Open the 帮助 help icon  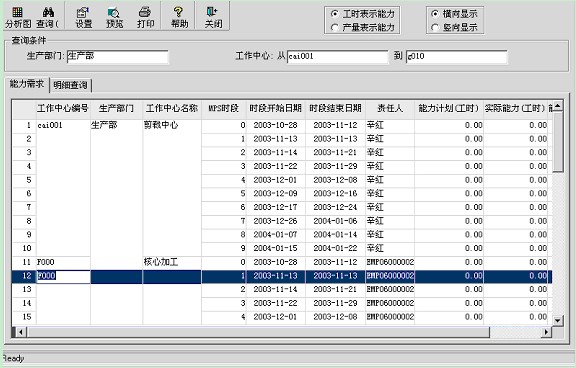(x=179, y=17)
